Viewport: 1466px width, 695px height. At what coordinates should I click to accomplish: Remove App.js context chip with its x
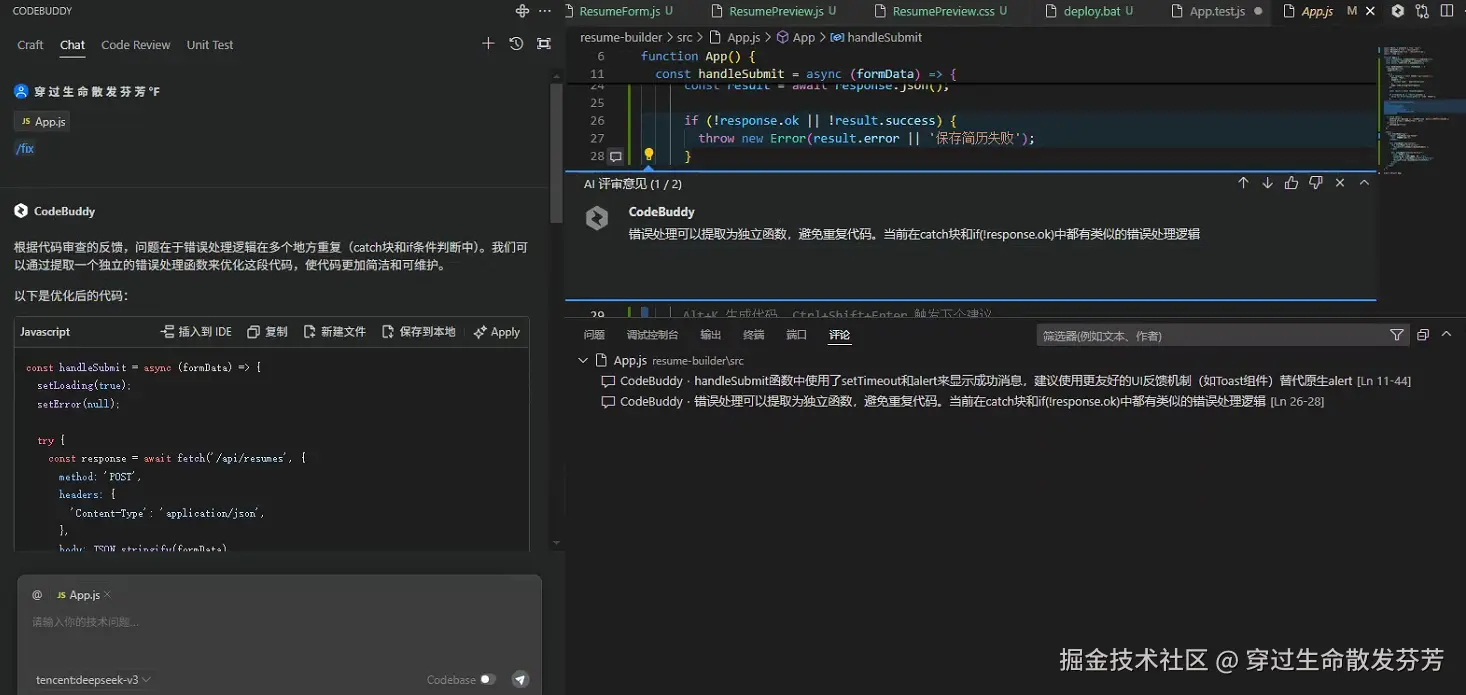click(x=108, y=594)
